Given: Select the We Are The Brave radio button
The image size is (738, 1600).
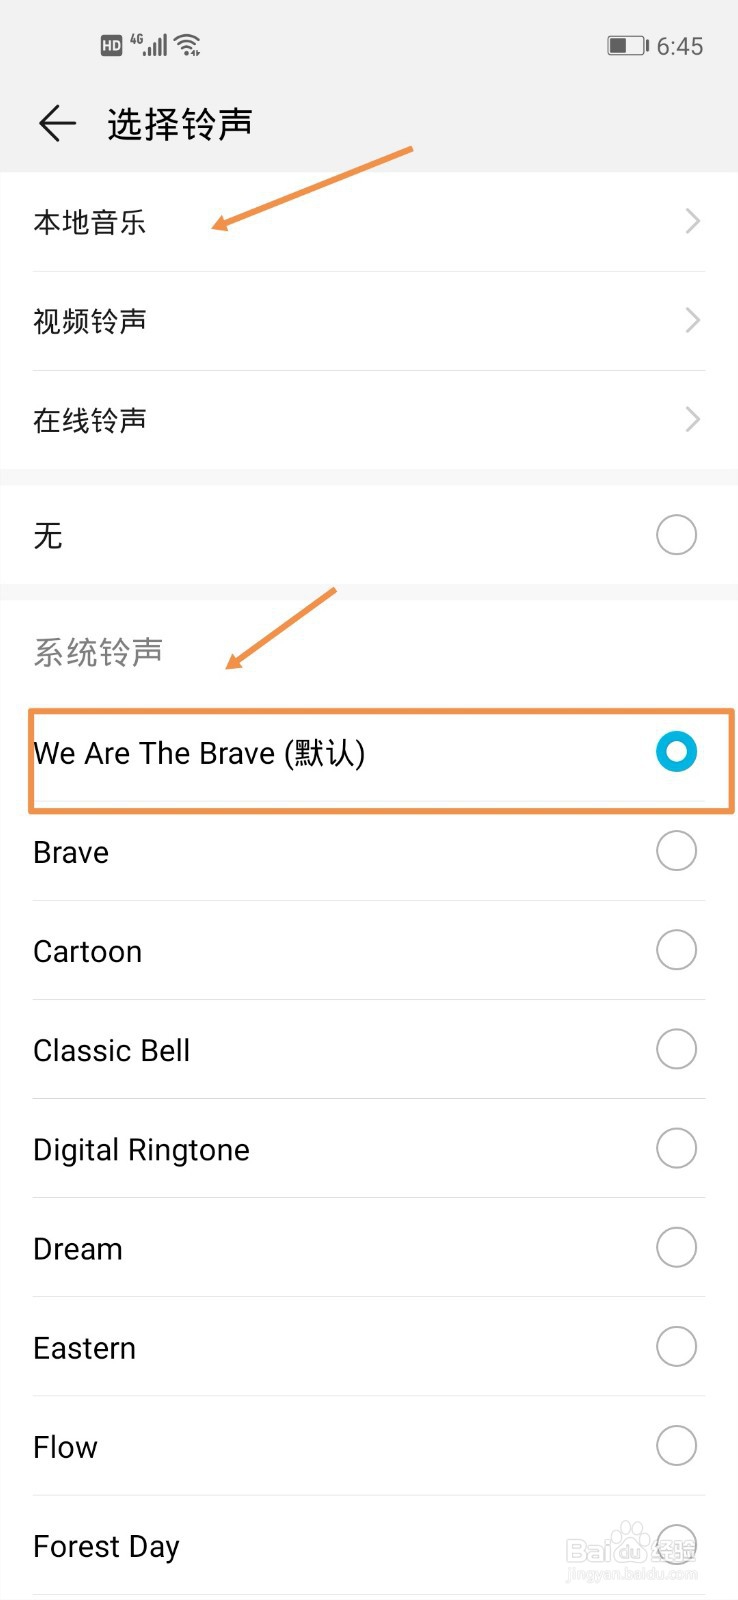Looking at the screenshot, I should [676, 752].
